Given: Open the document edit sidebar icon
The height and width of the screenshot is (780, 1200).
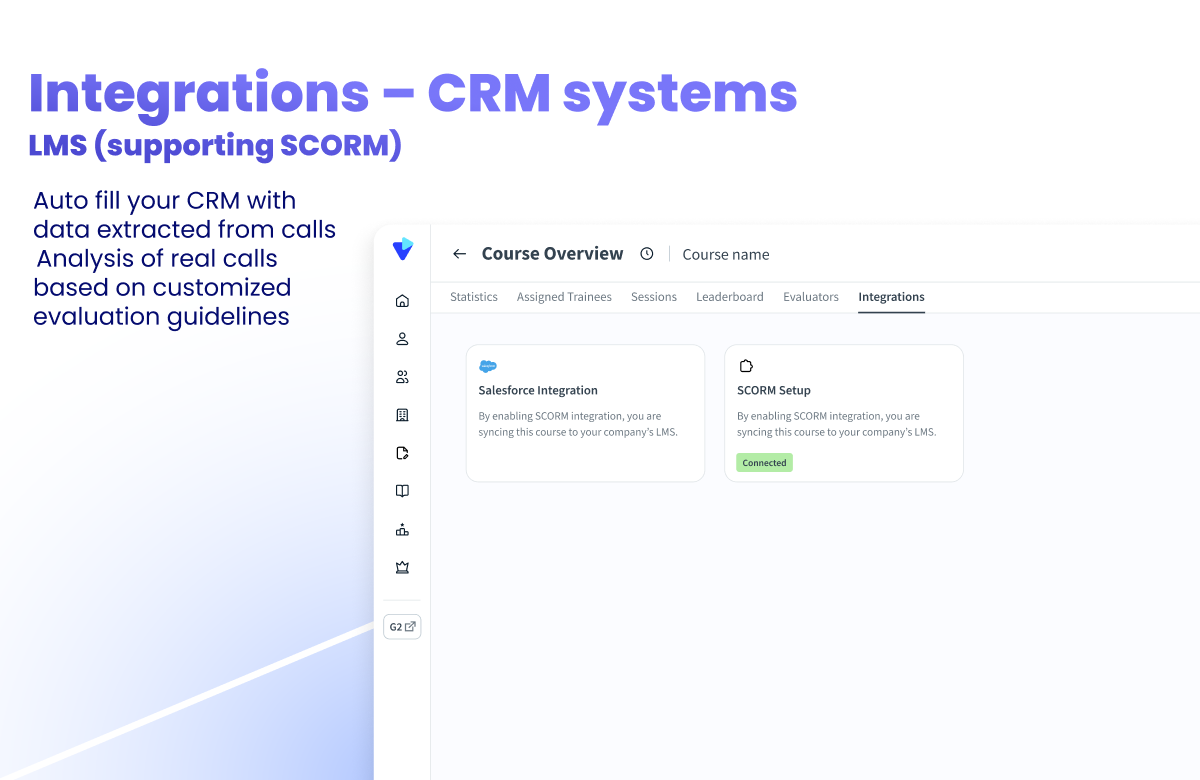Looking at the screenshot, I should point(402,453).
